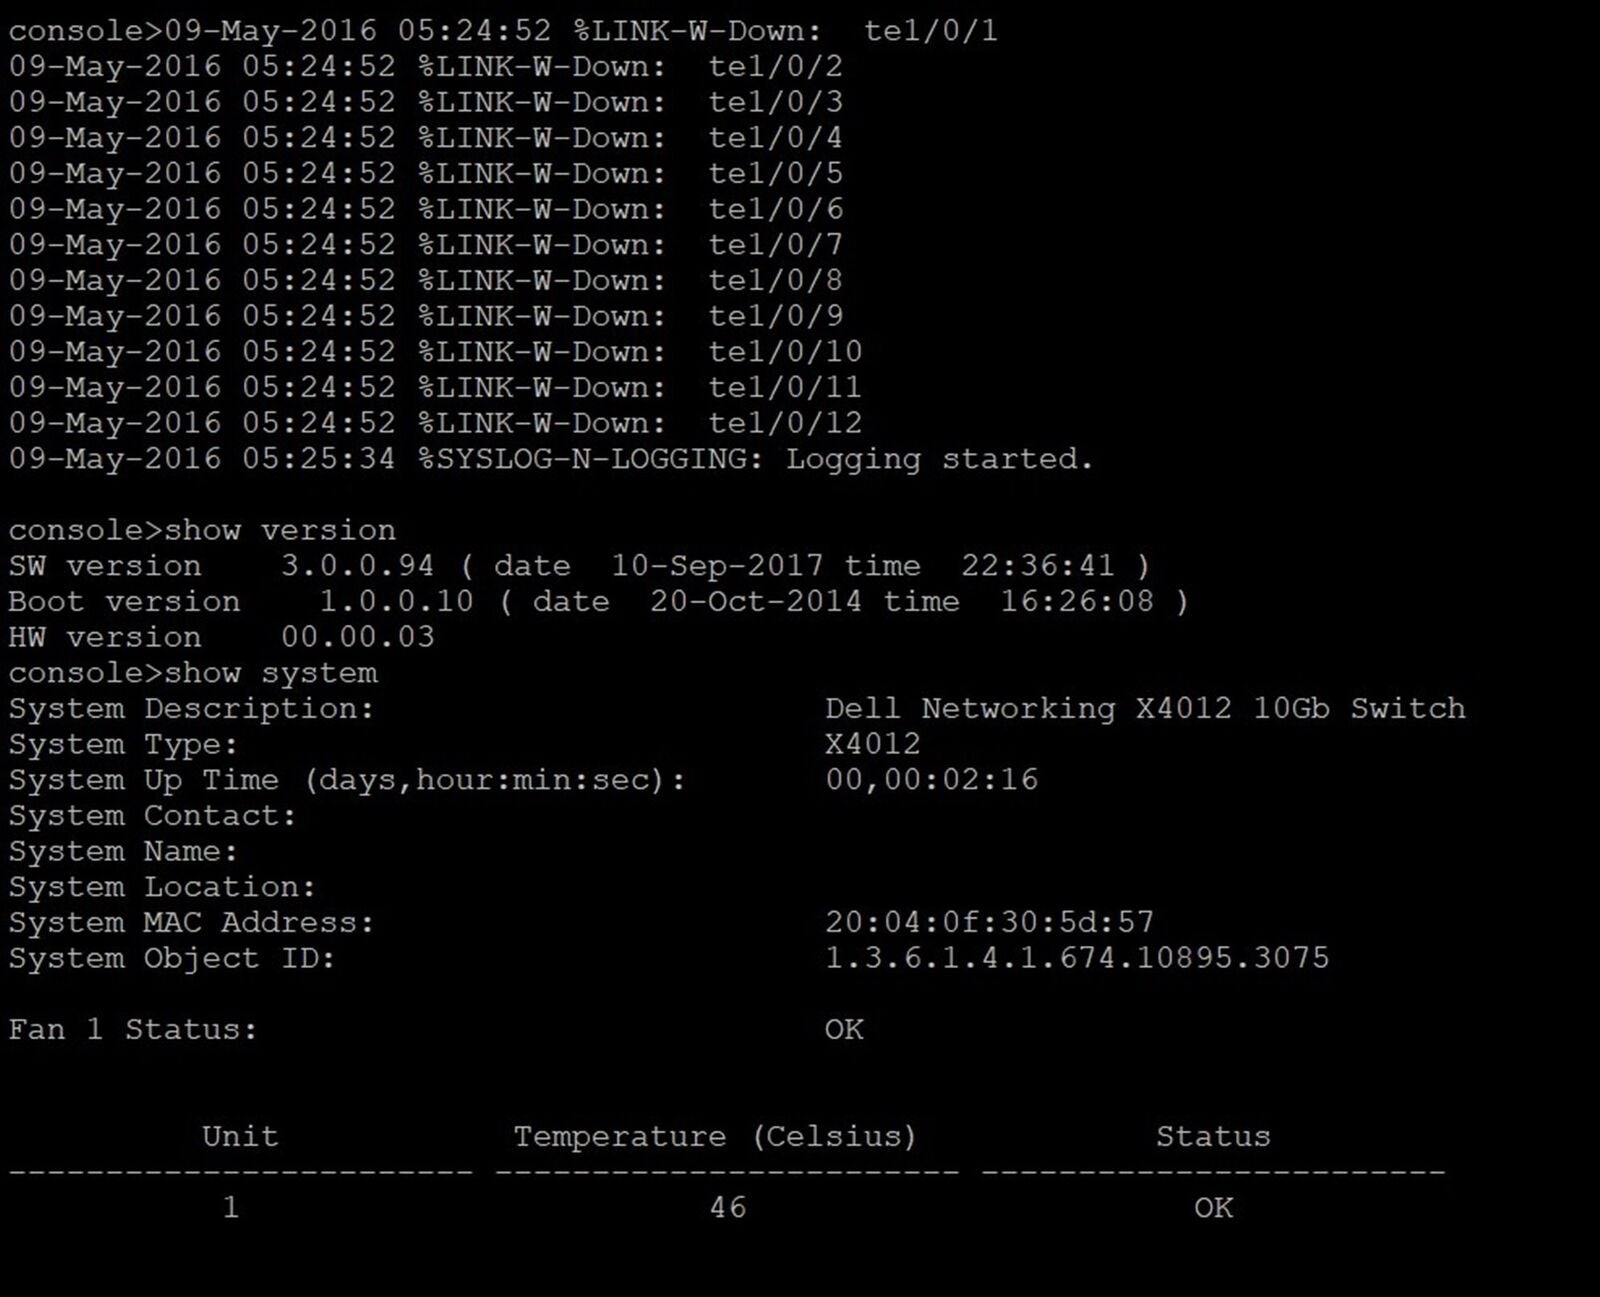Click the System MAC Address value
The image size is (1600, 1297).
click(989, 922)
